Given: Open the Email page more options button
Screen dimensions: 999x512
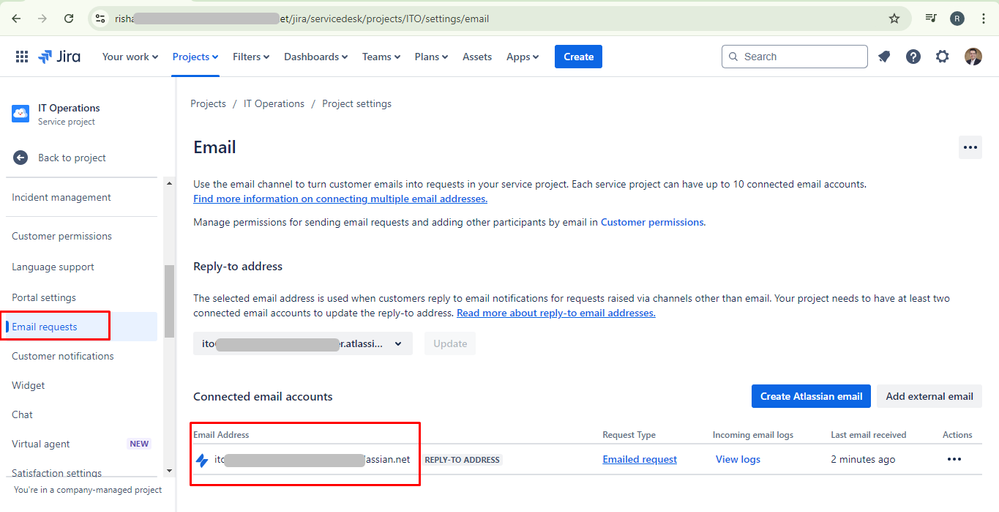Looking at the screenshot, I should click(x=970, y=148).
